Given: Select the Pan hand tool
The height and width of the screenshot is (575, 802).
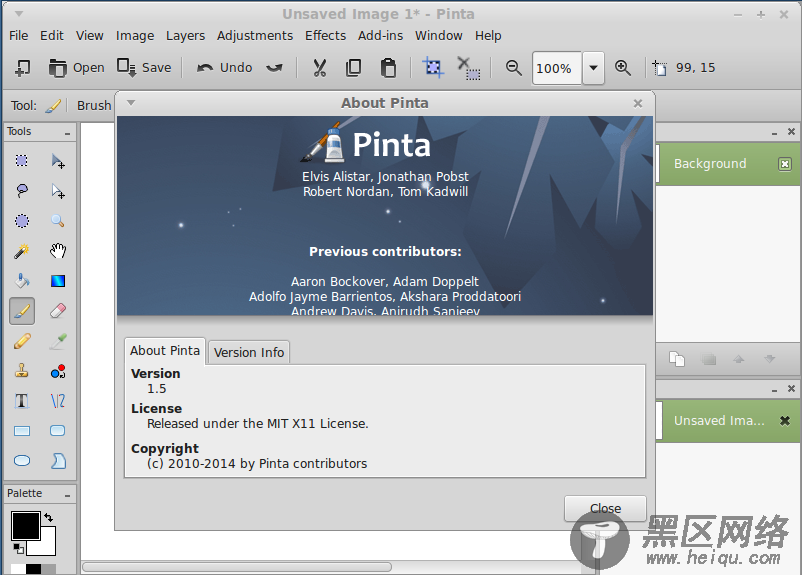Looking at the screenshot, I should pos(58,251).
